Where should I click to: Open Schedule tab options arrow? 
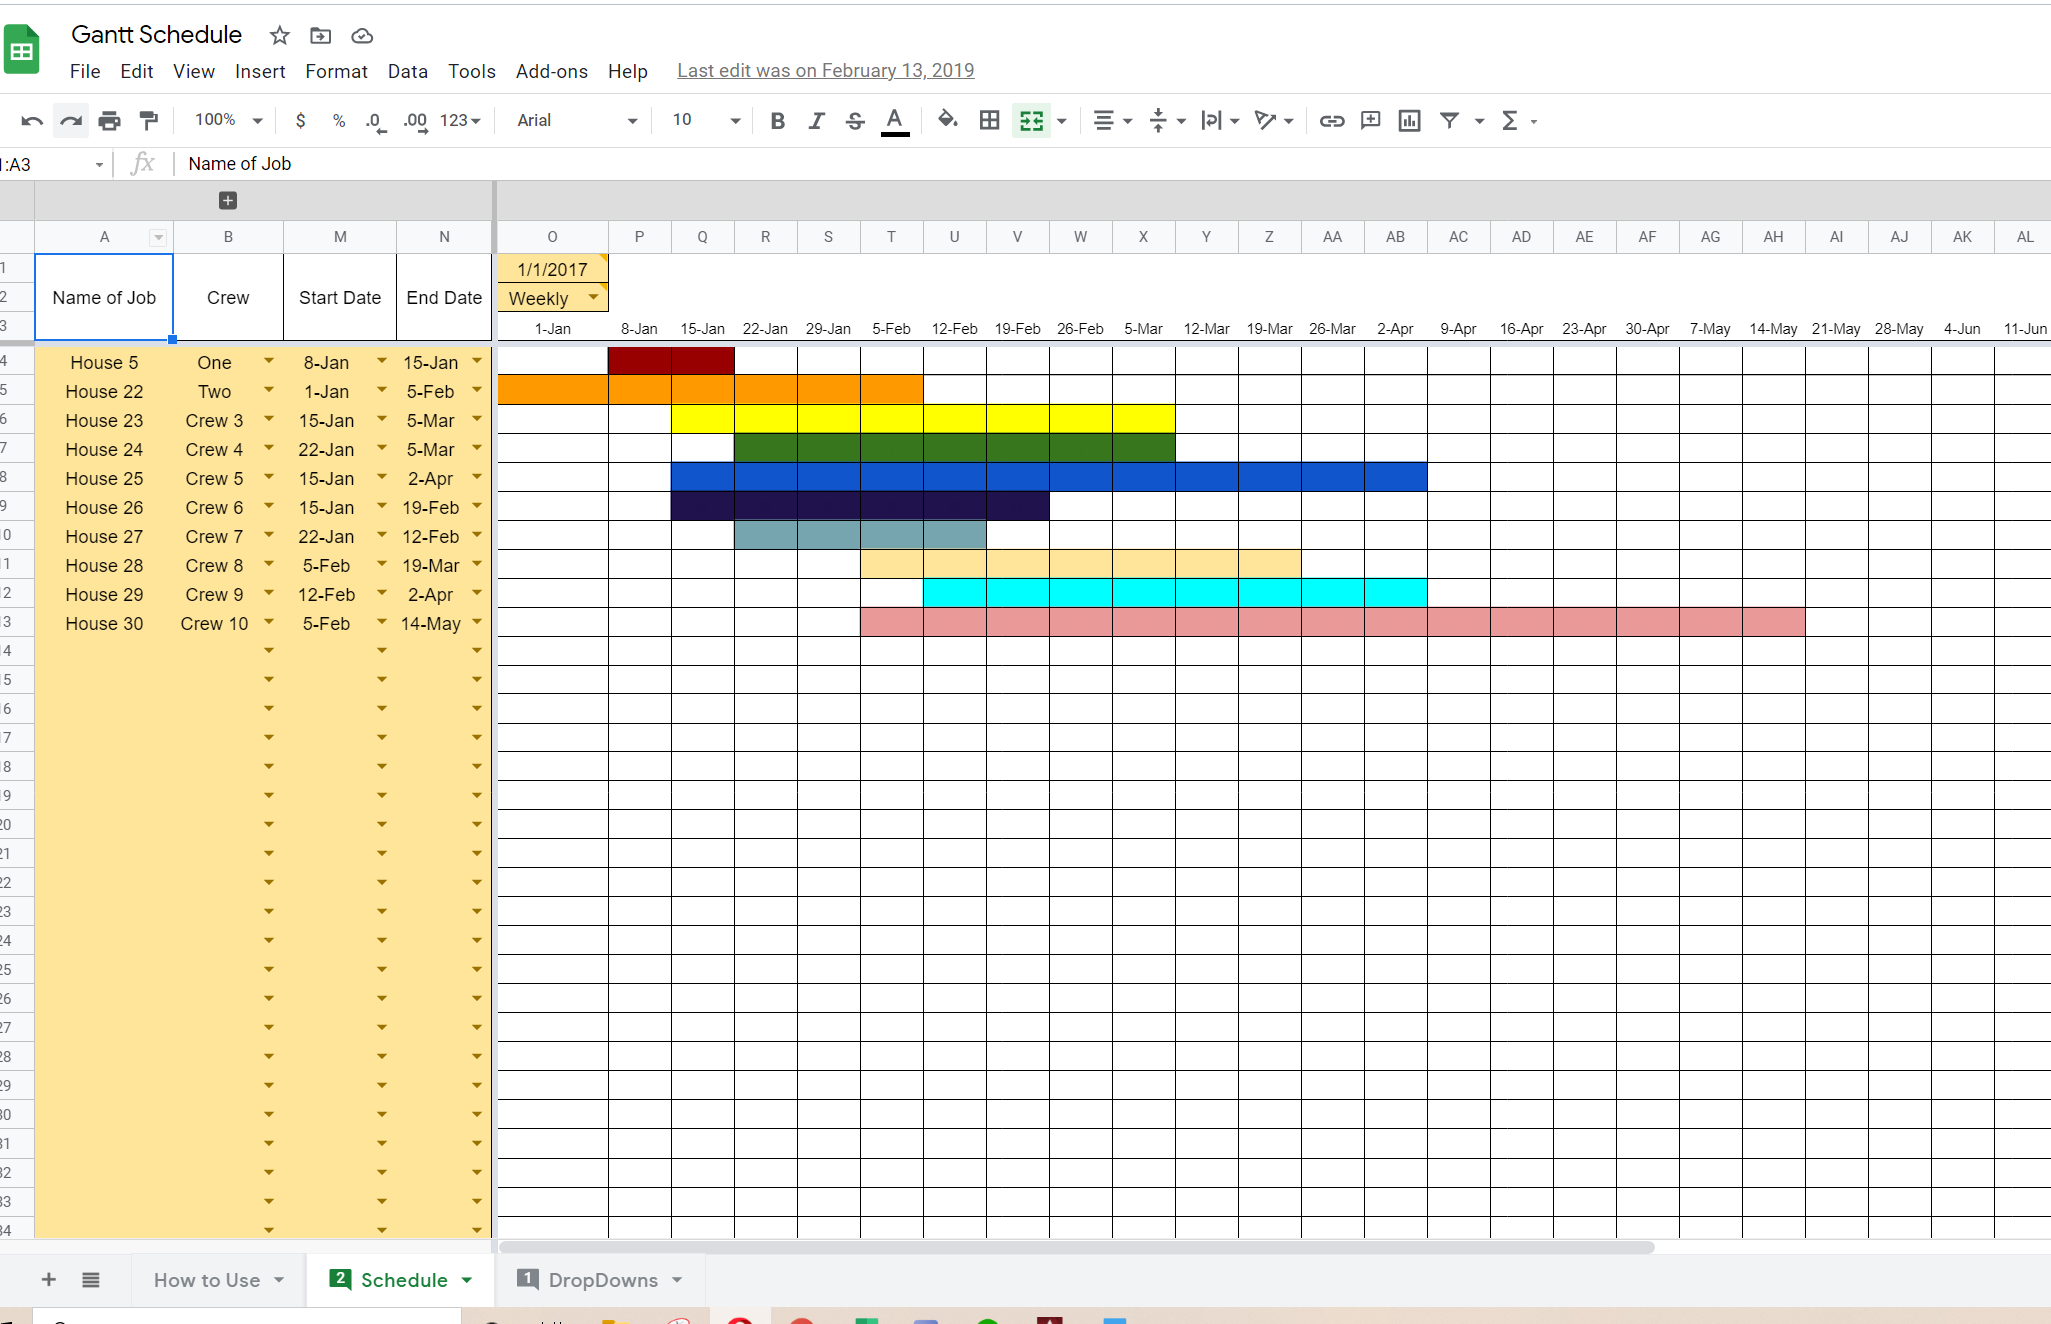coord(467,1280)
